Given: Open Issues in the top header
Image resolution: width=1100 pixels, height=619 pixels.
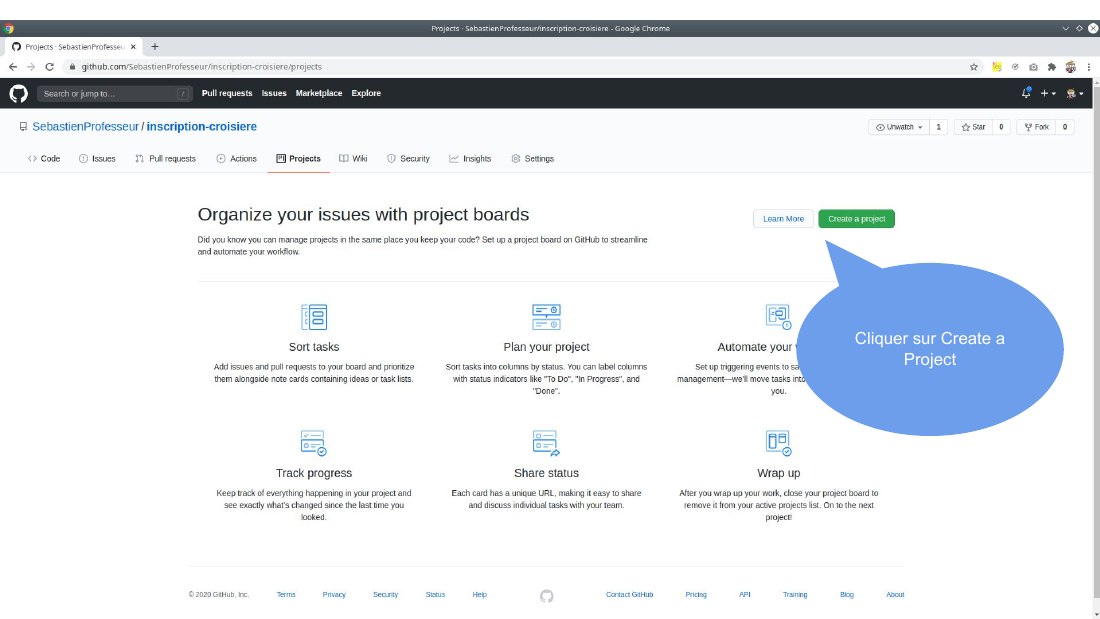Looking at the screenshot, I should coord(274,93).
